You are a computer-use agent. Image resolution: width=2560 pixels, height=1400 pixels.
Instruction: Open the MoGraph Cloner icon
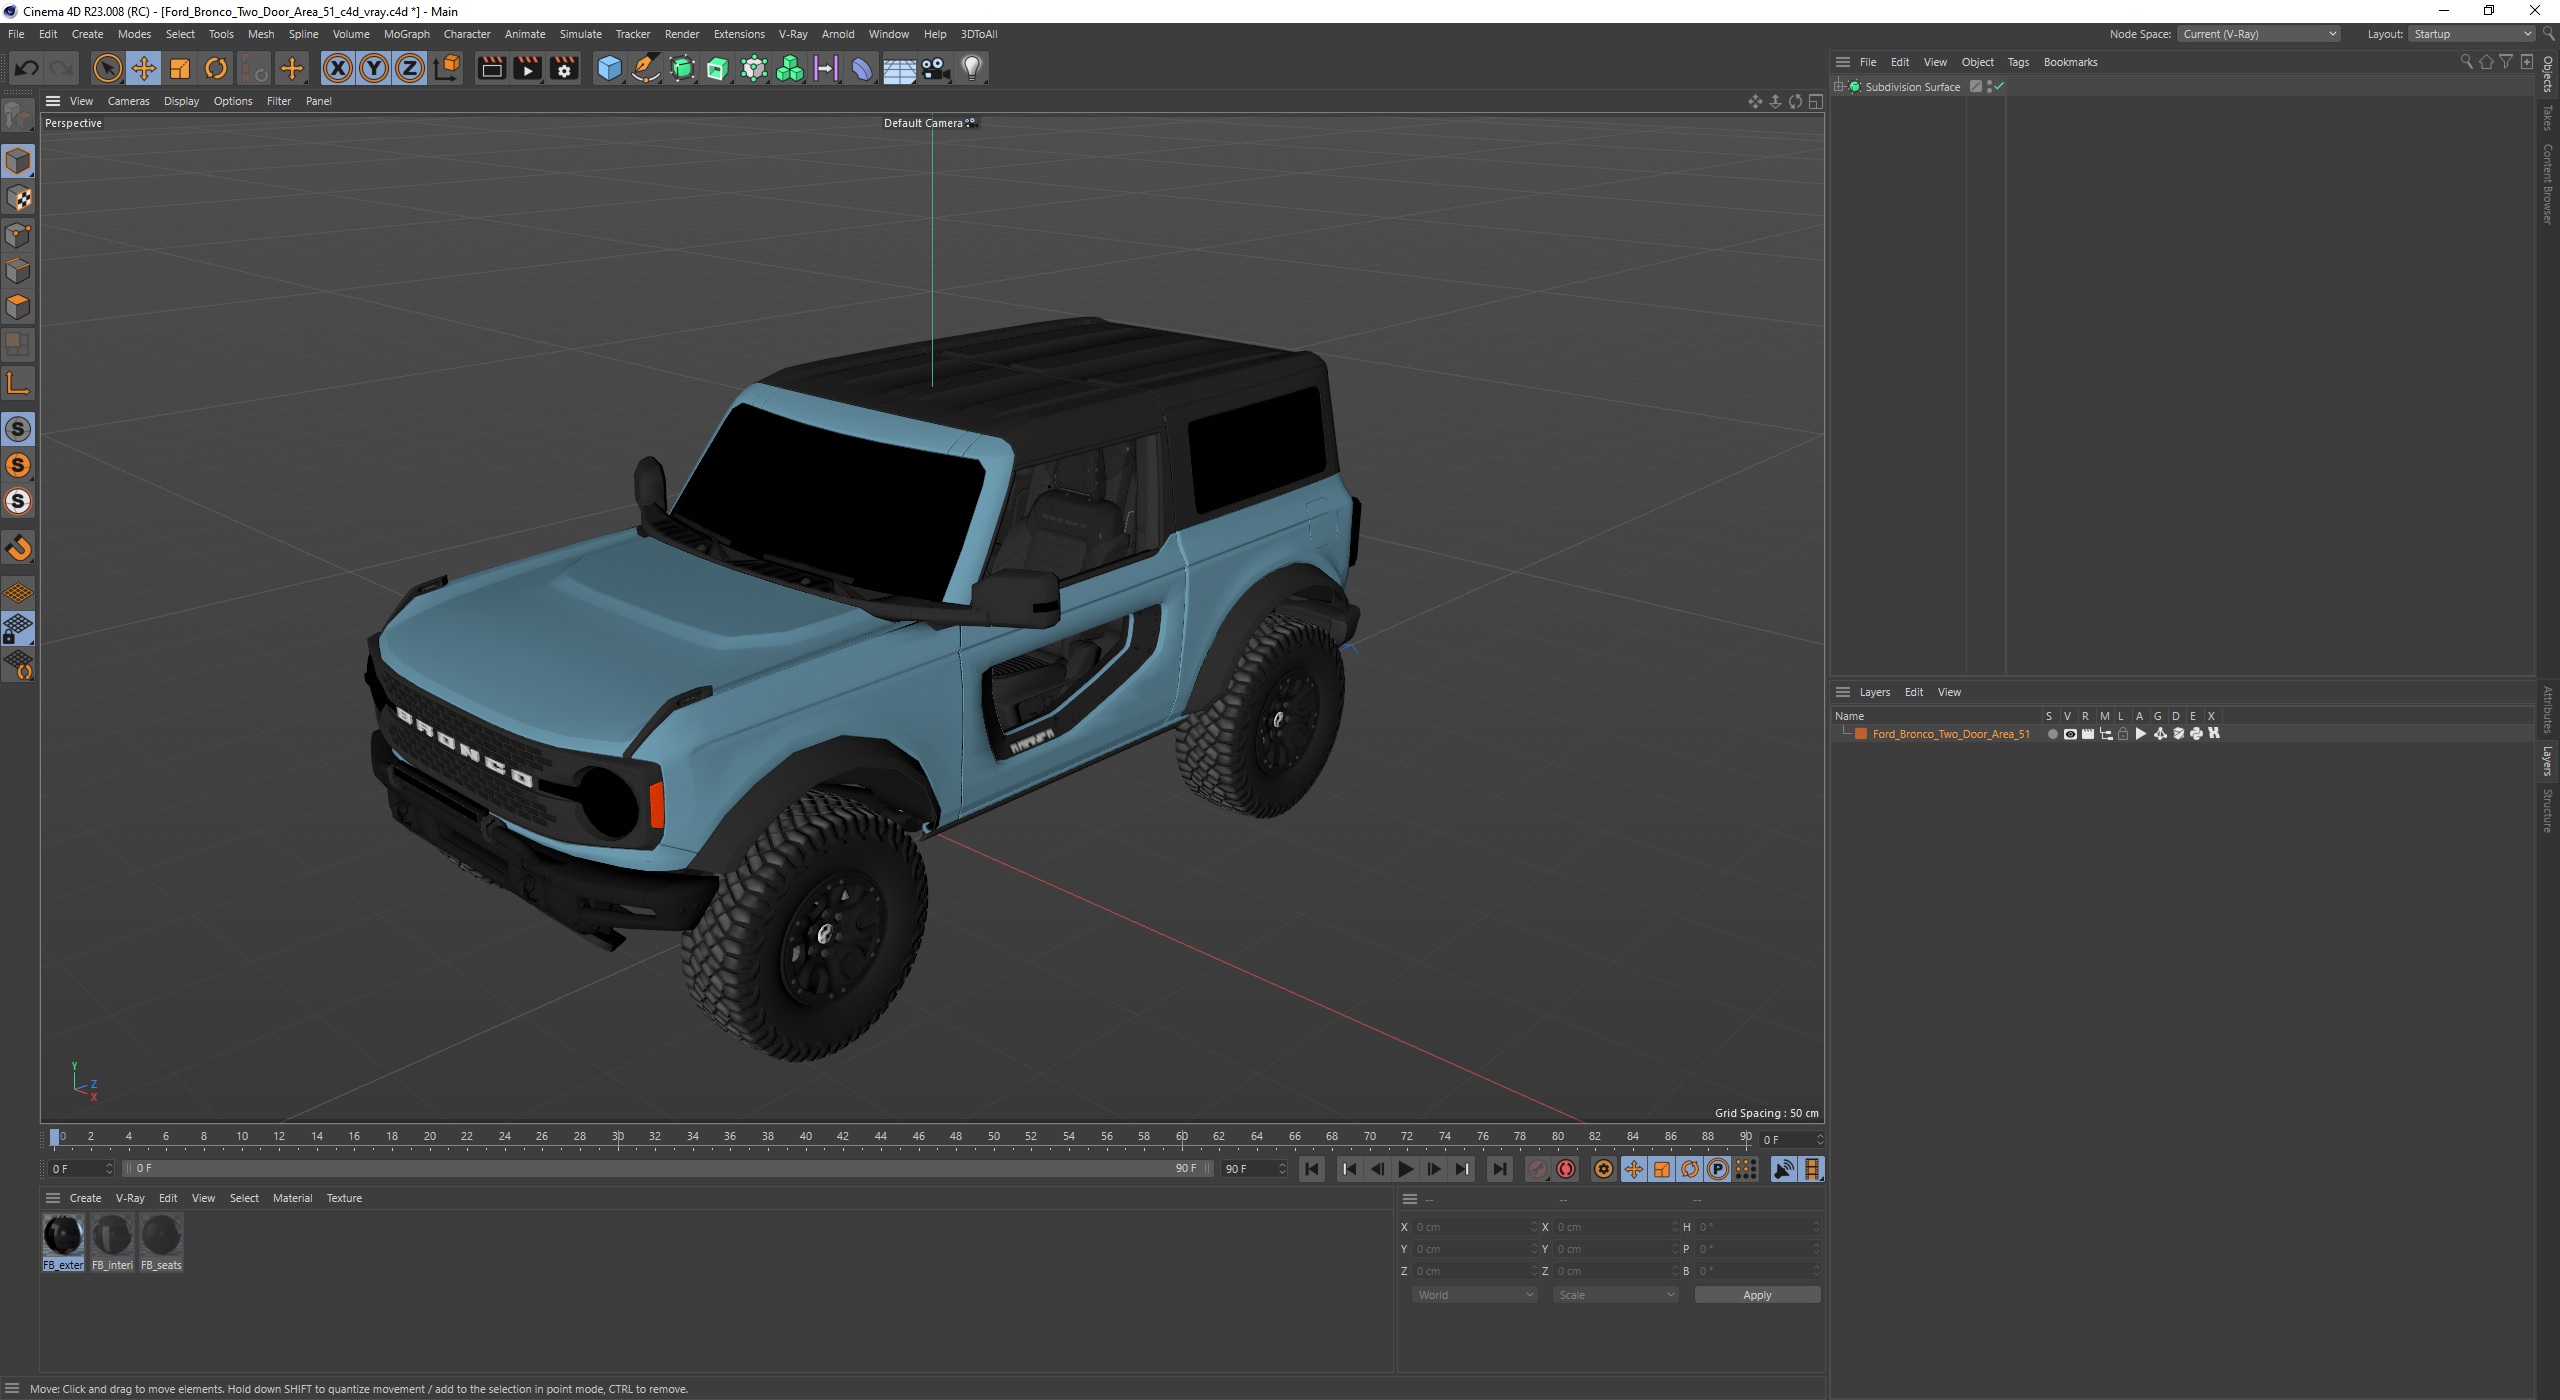tap(754, 68)
